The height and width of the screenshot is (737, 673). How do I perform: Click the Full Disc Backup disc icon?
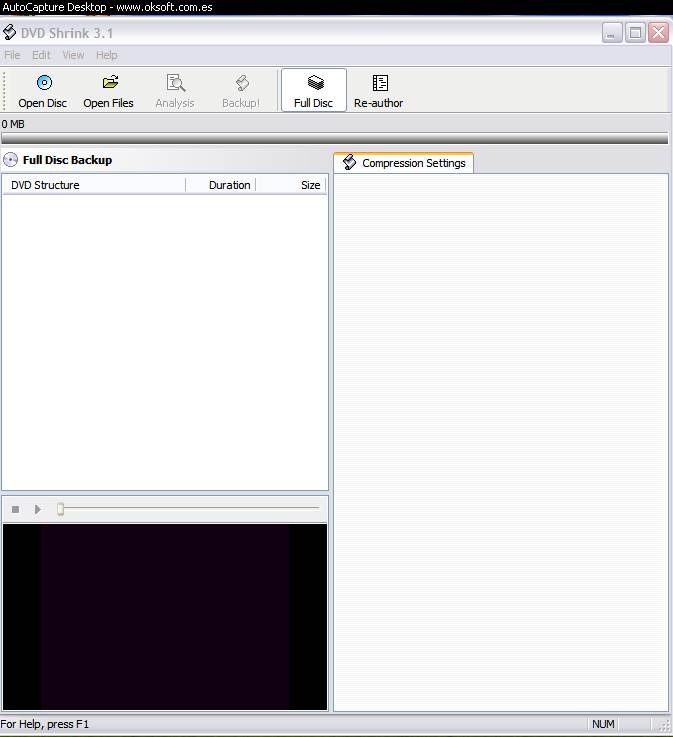point(10,160)
